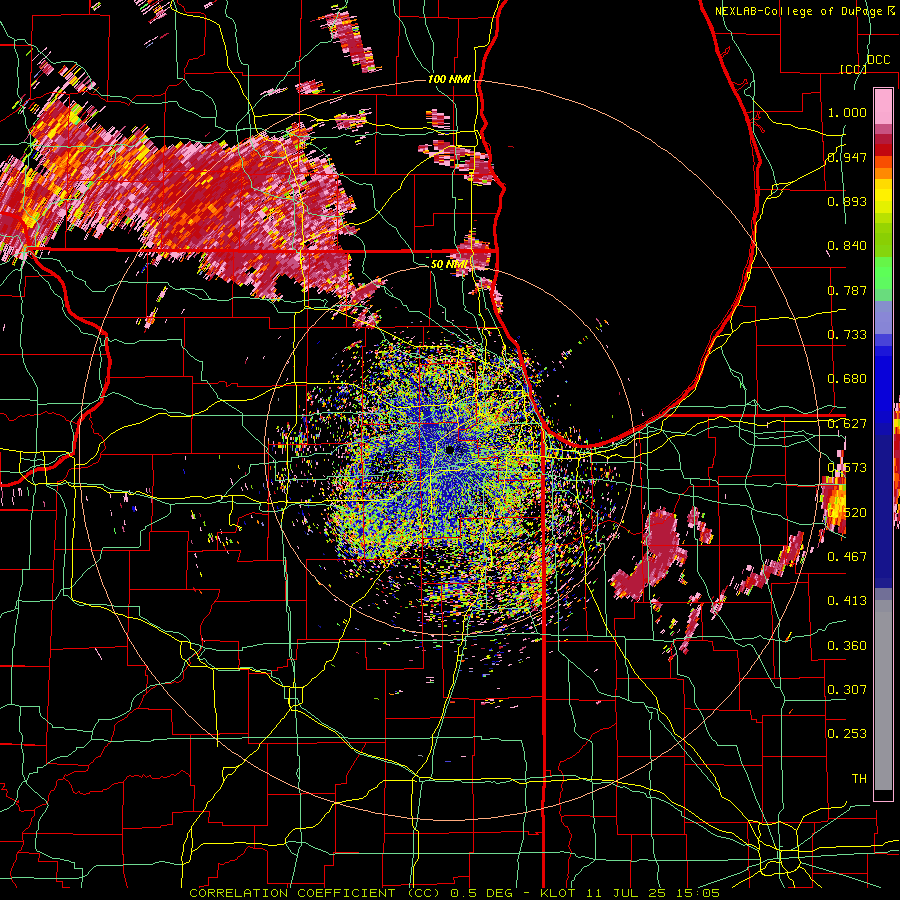Click the 0.947 legend value

tap(847, 157)
